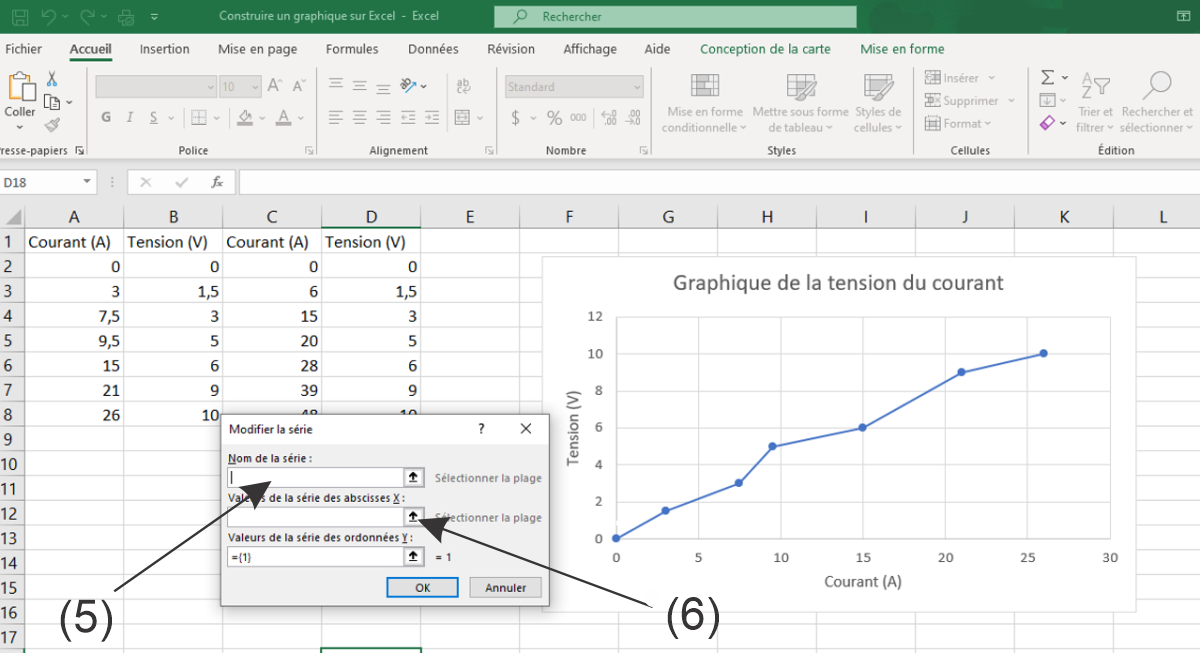Open the font size dropdown
Viewport: 1200px width, 653px height.
[256, 87]
